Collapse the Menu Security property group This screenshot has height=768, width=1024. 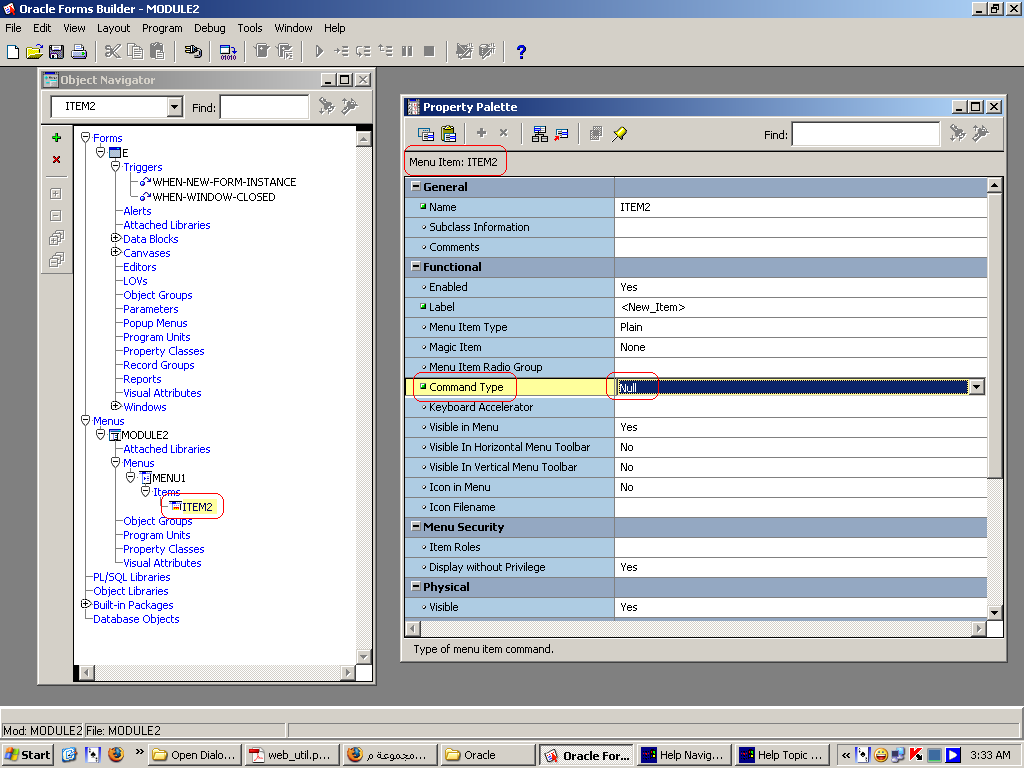pyautogui.click(x=416, y=527)
